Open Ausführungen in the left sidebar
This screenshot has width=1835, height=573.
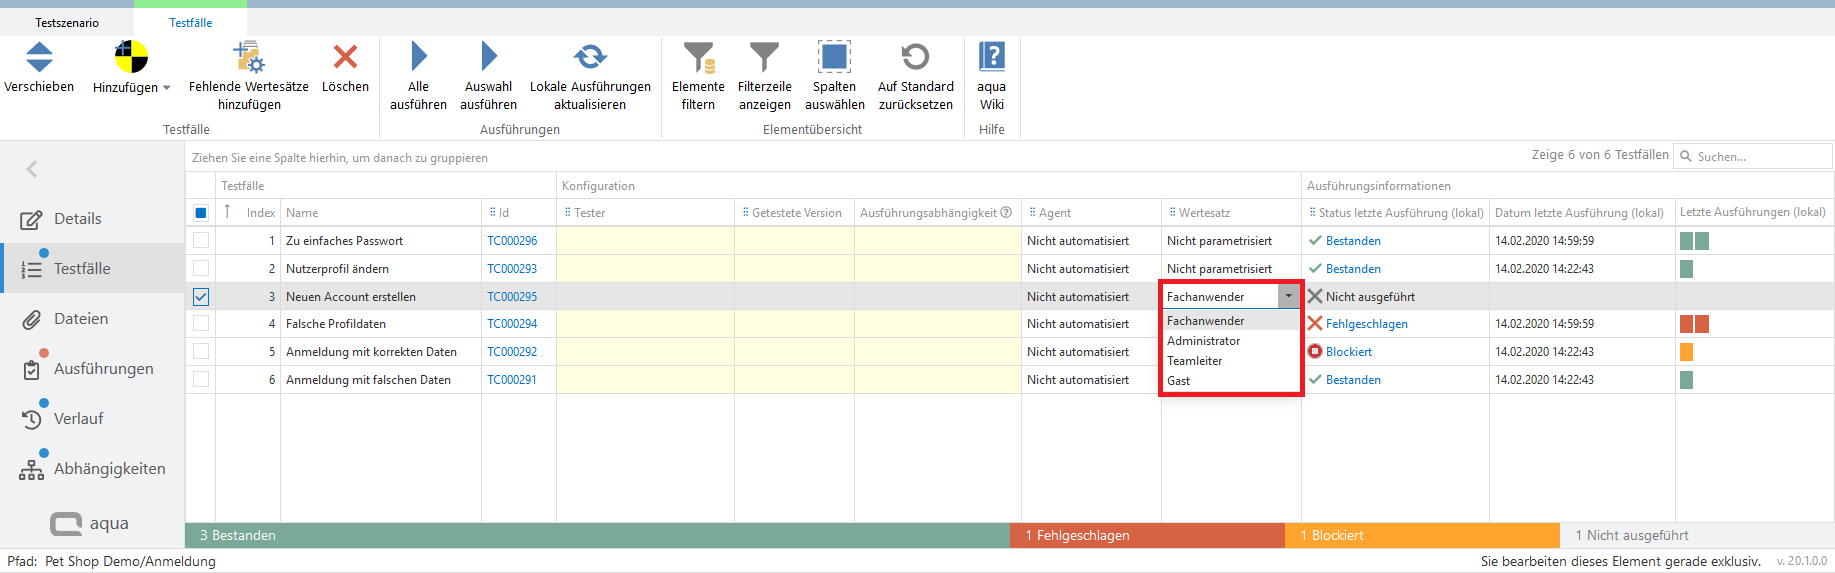click(103, 369)
